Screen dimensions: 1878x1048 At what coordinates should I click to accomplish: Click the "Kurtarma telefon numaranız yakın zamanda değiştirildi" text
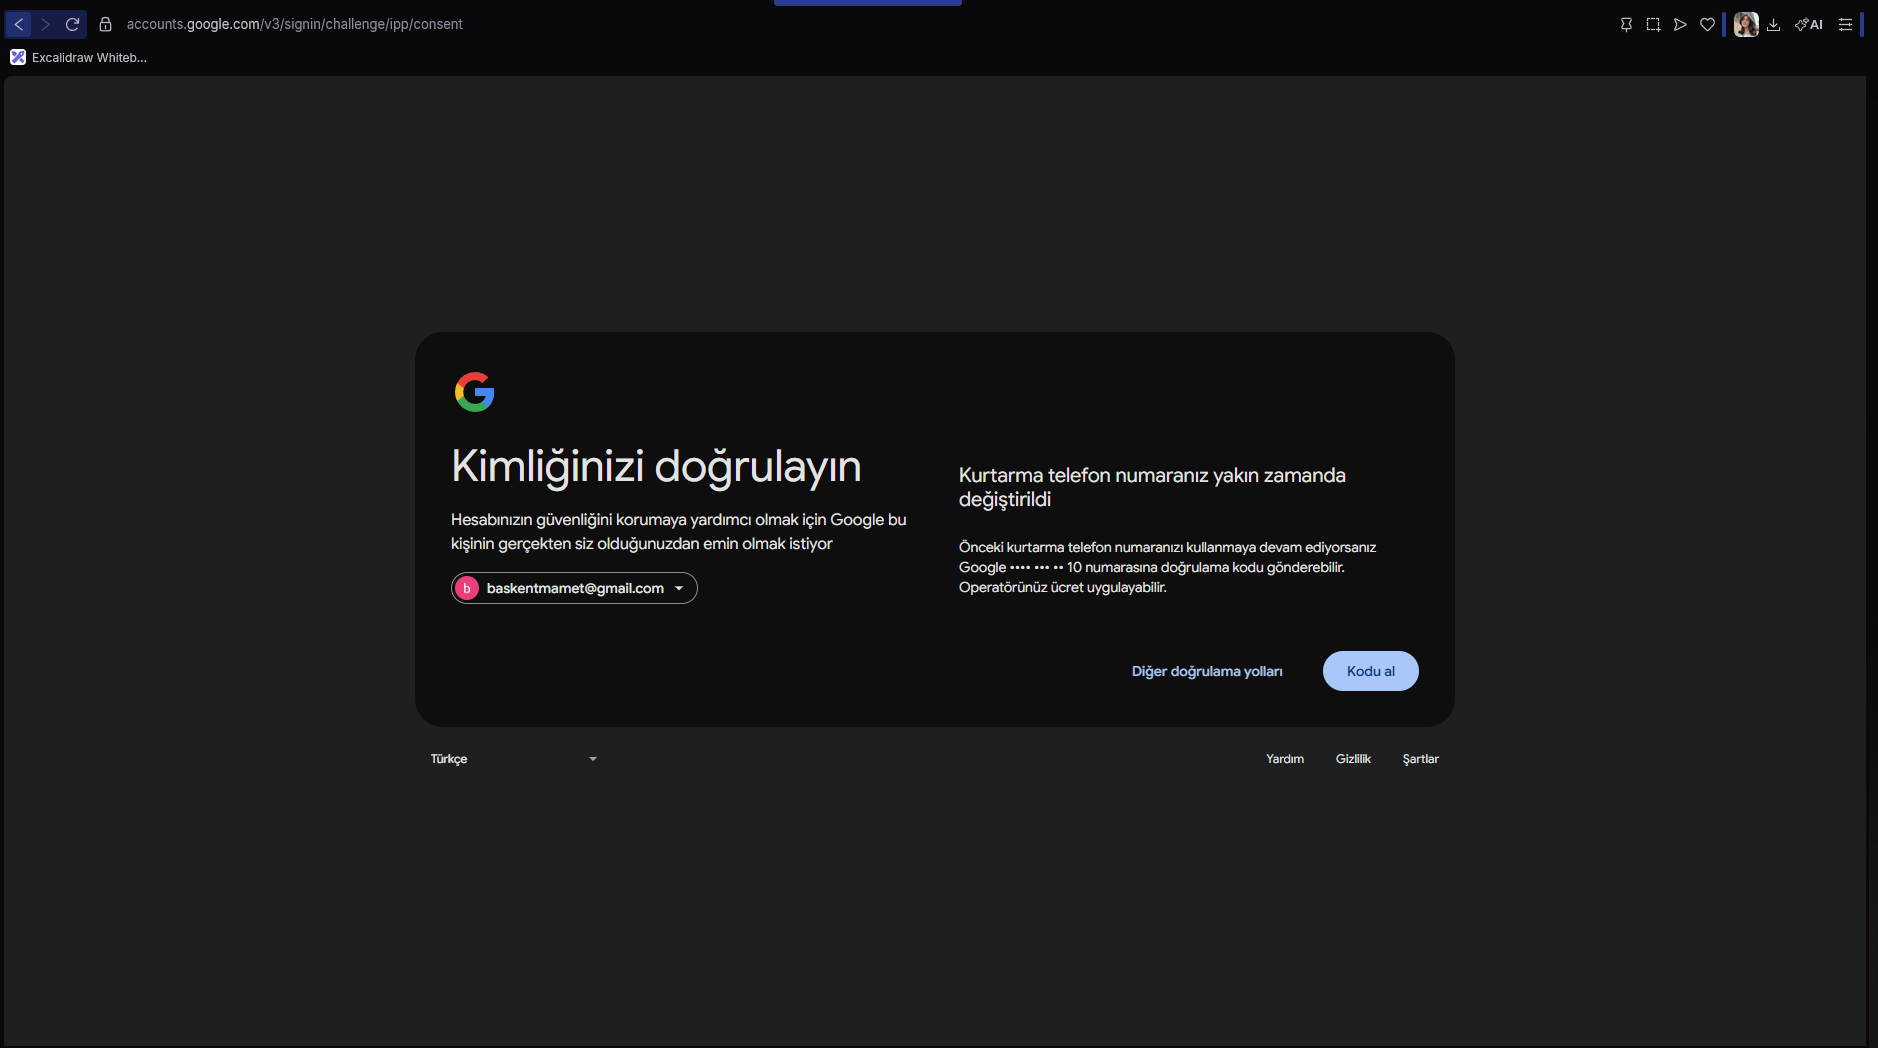point(1152,487)
